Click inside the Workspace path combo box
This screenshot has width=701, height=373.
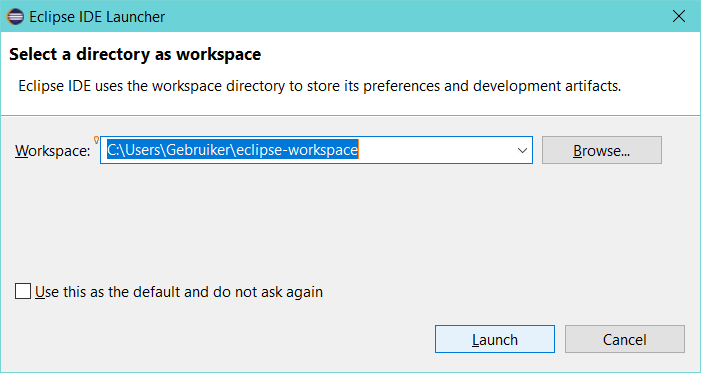pos(316,150)
